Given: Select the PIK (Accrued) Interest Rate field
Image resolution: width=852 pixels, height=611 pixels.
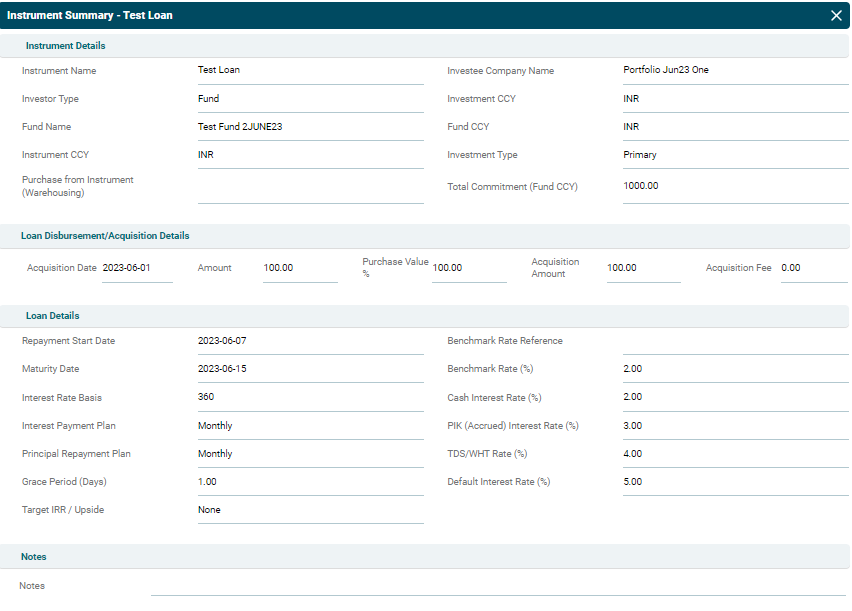Looking at the screenshot, I should pyautogui.click(x=735, y=426).
